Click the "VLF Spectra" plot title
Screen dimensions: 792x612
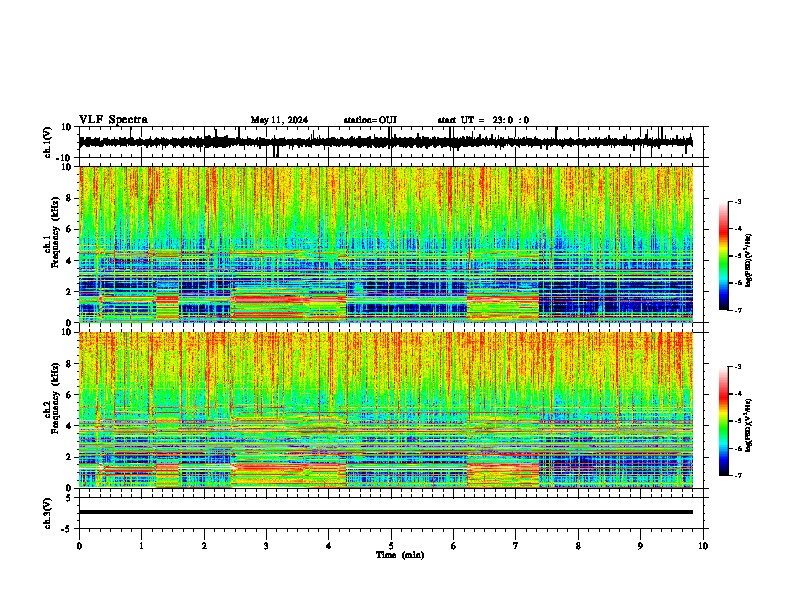113,120
